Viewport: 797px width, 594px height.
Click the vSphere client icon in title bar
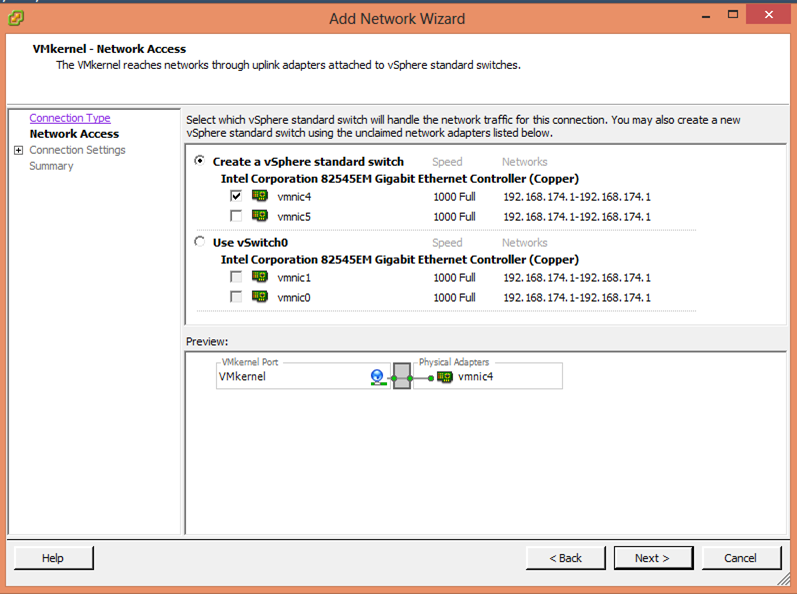pyautogui.click(x=16, y=18)
